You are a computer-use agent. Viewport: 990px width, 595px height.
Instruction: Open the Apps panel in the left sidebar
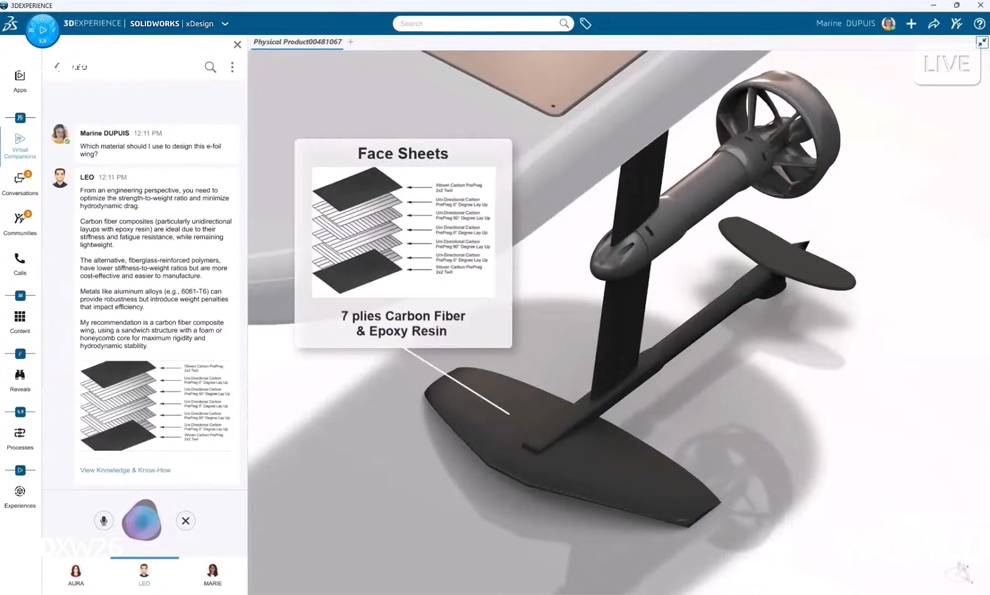(x=20, y=80)
